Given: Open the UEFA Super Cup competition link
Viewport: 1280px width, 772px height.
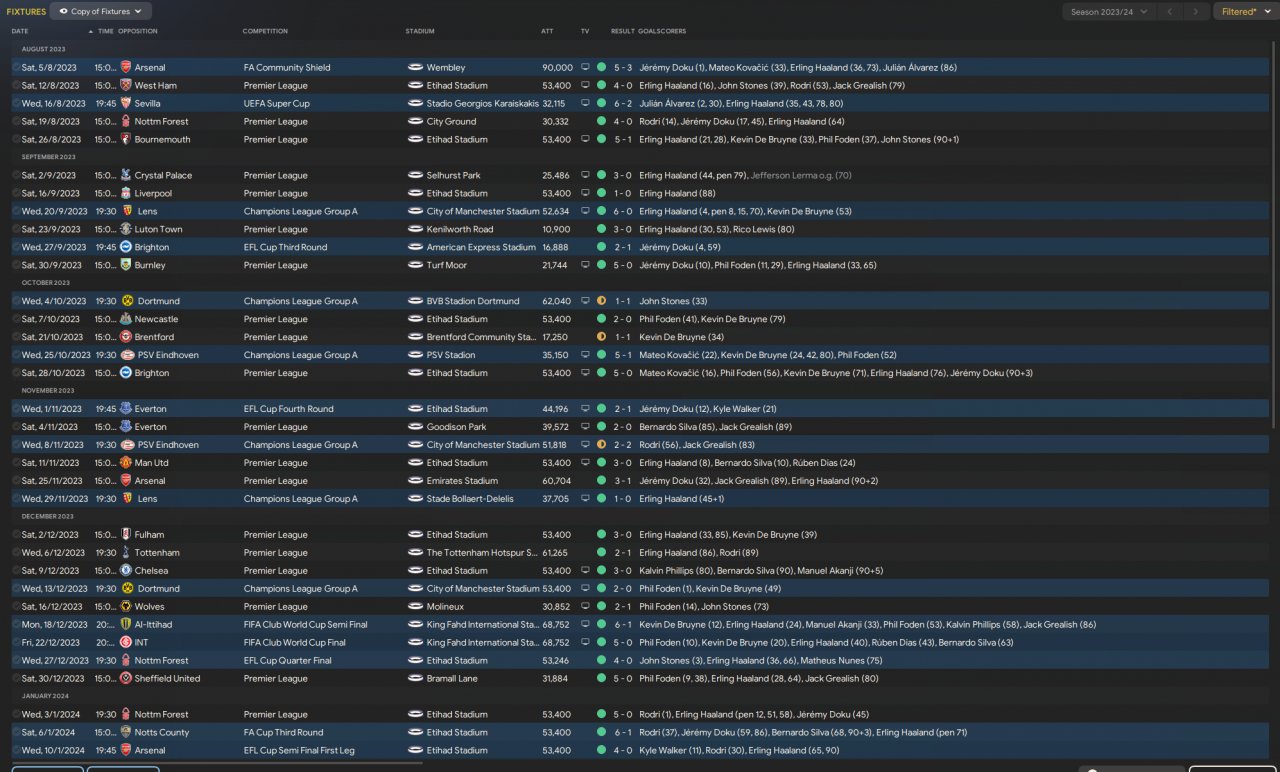Looking at the screenshot, I should click(277, 104).
